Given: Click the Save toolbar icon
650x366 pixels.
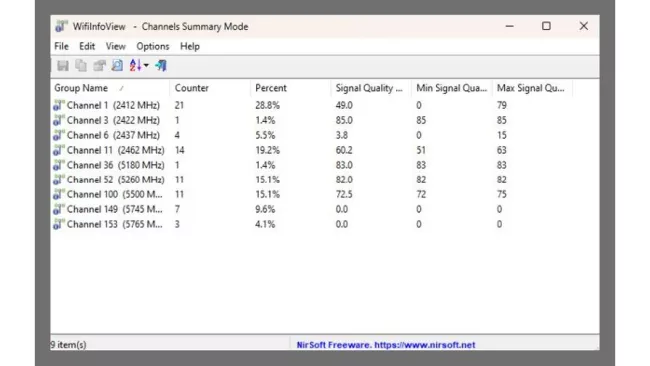Looking at the screenshot, I should [63, 65].
